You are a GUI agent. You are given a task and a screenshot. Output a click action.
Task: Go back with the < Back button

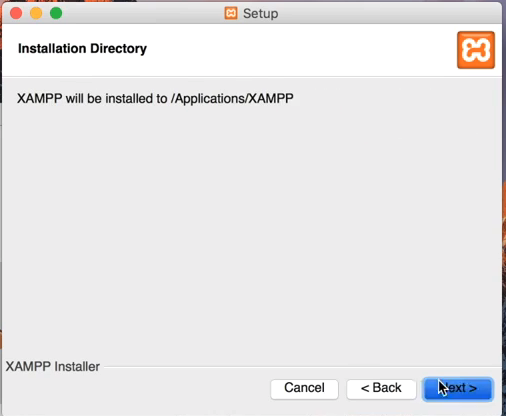(381, 389)
